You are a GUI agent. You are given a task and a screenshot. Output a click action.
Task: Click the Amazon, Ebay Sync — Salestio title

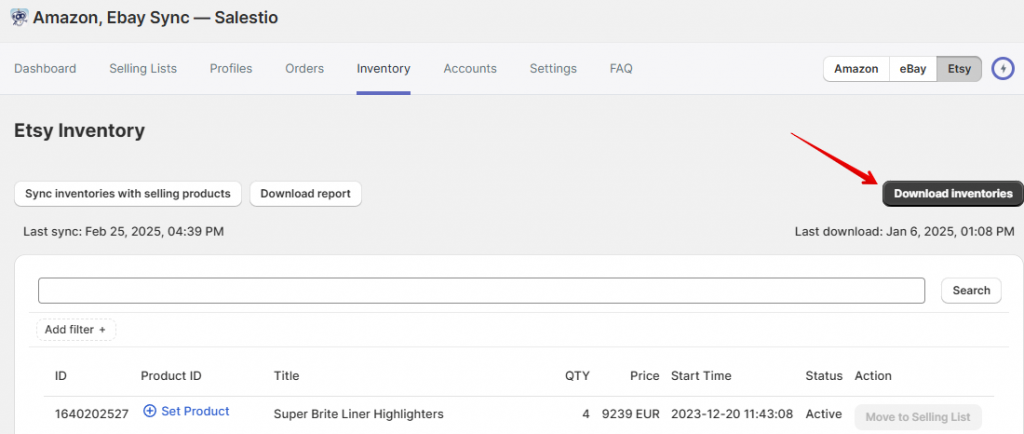pos(155,18)
